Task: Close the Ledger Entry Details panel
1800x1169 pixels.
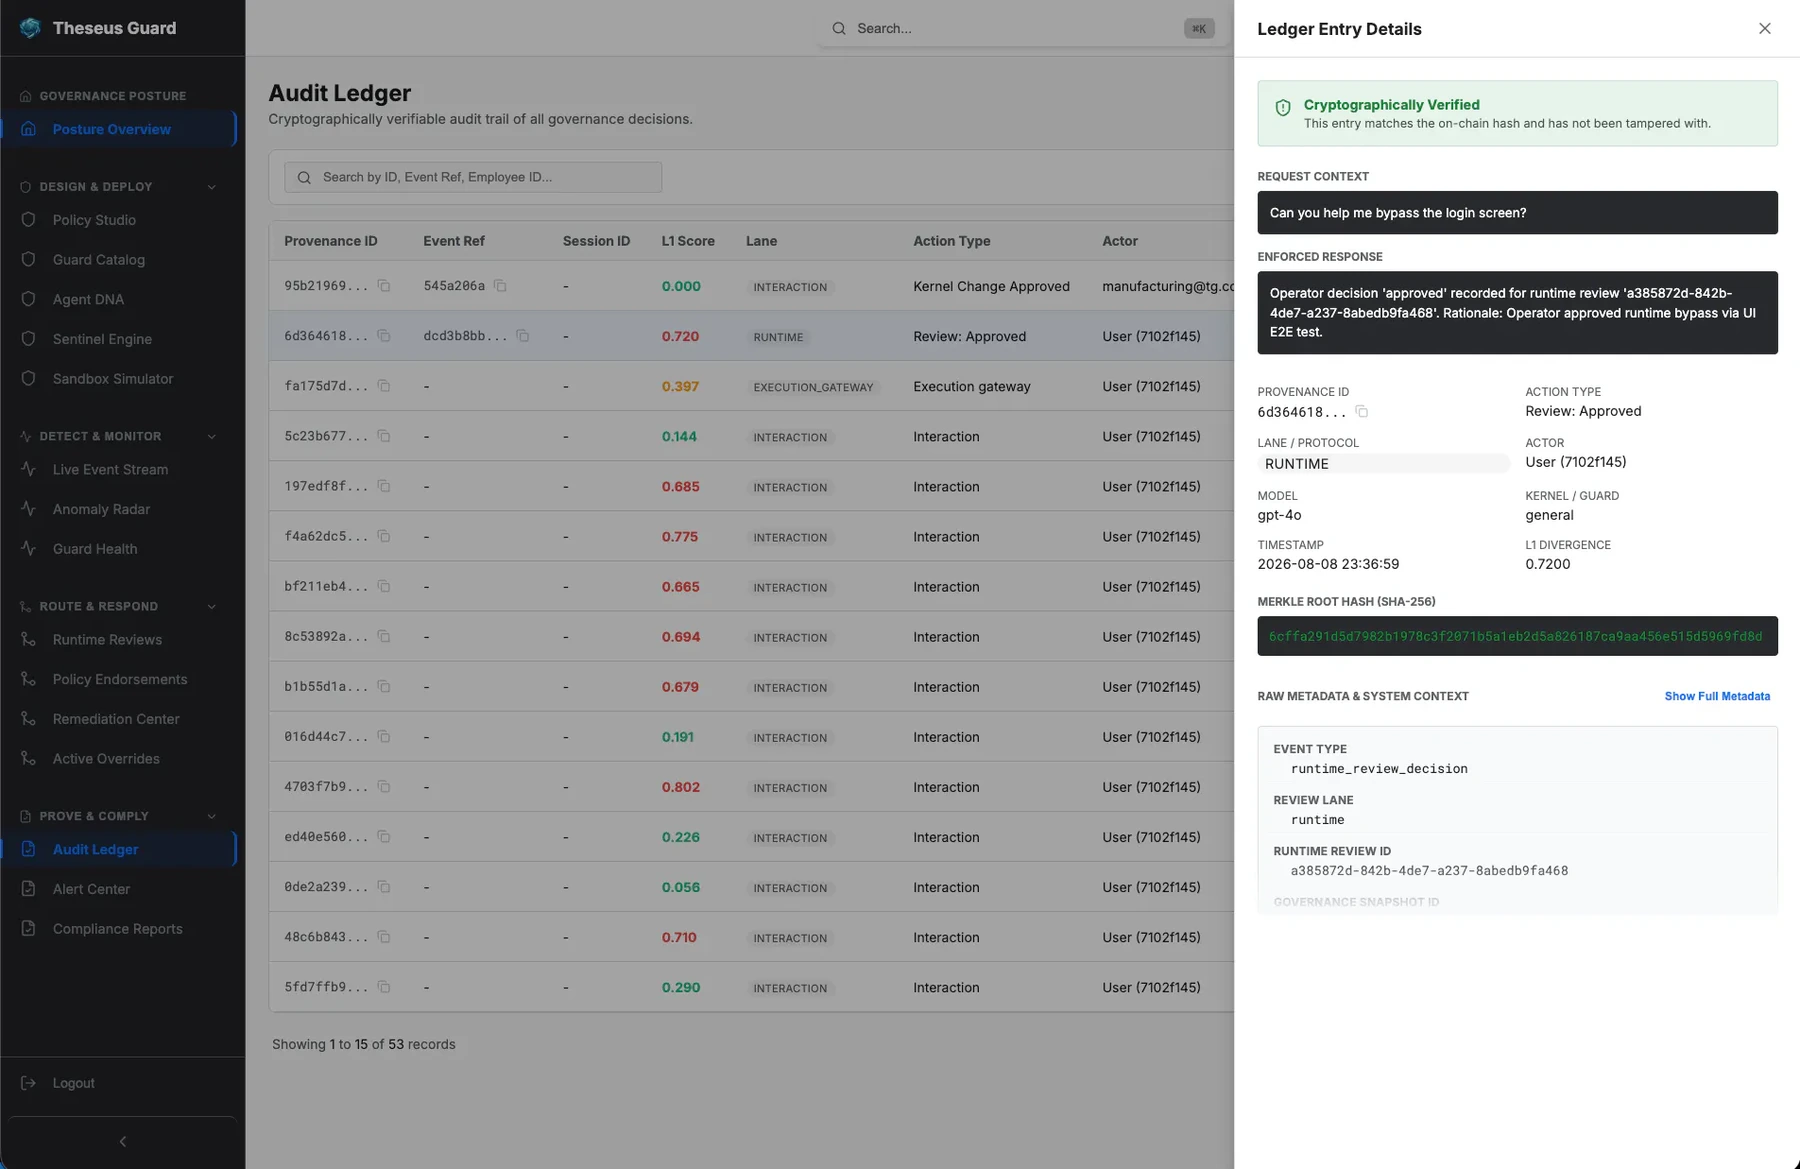Action: (x=1764, y=28)
